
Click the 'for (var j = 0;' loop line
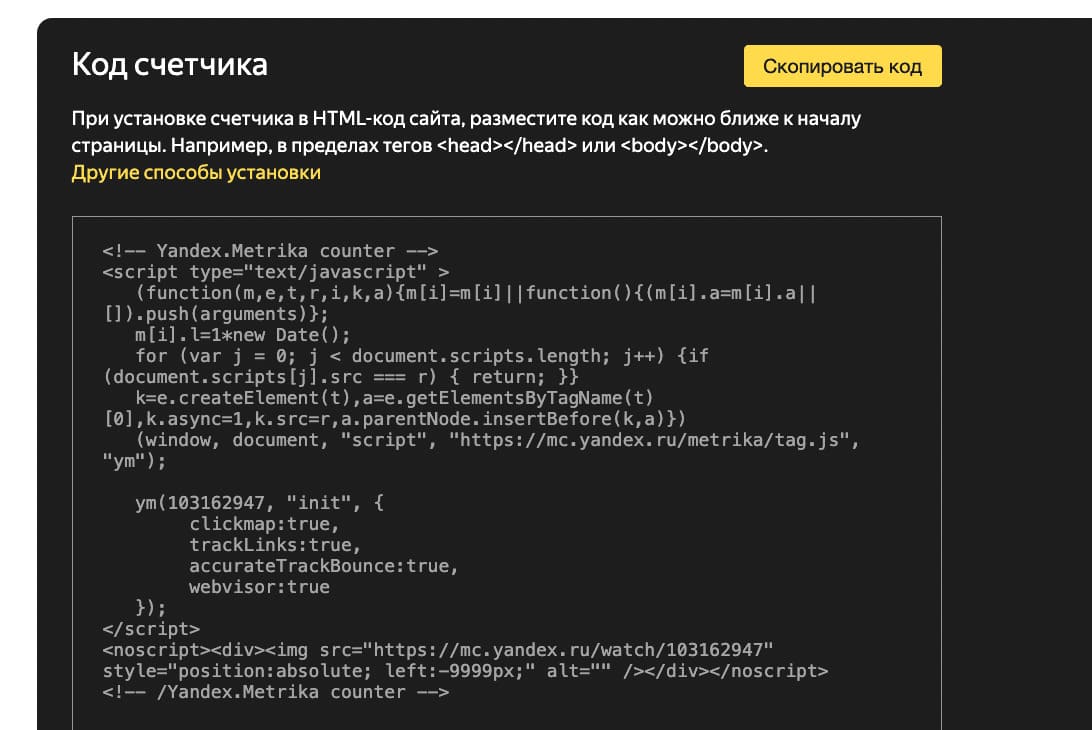421,356
